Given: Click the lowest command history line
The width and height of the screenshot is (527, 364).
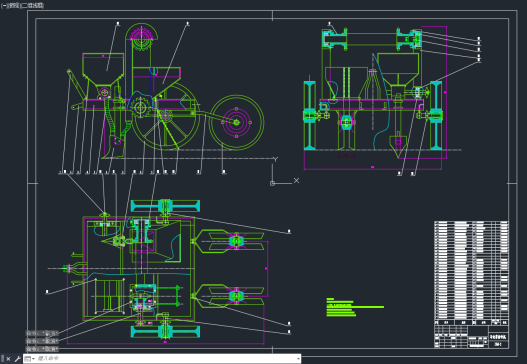Looking at the screenshot, I should point(43,349).
